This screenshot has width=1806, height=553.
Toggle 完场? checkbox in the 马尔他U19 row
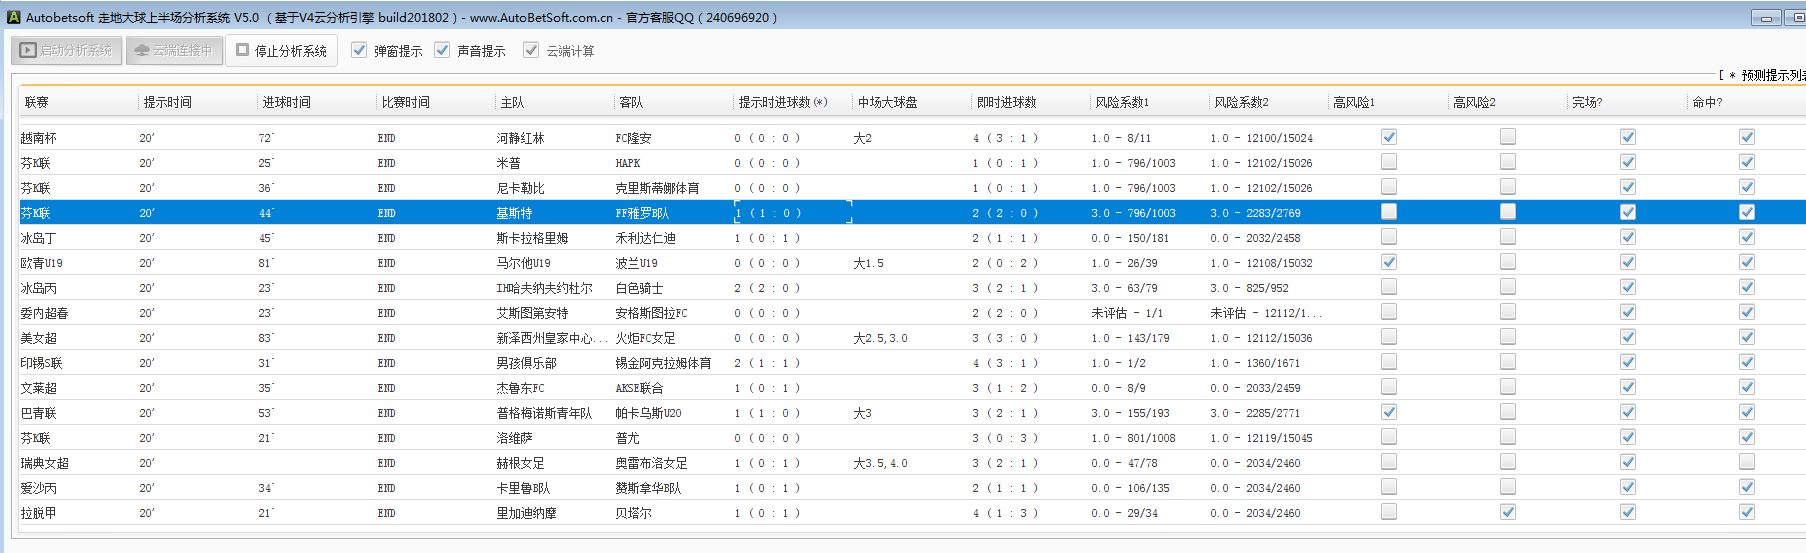[1628, 262]
